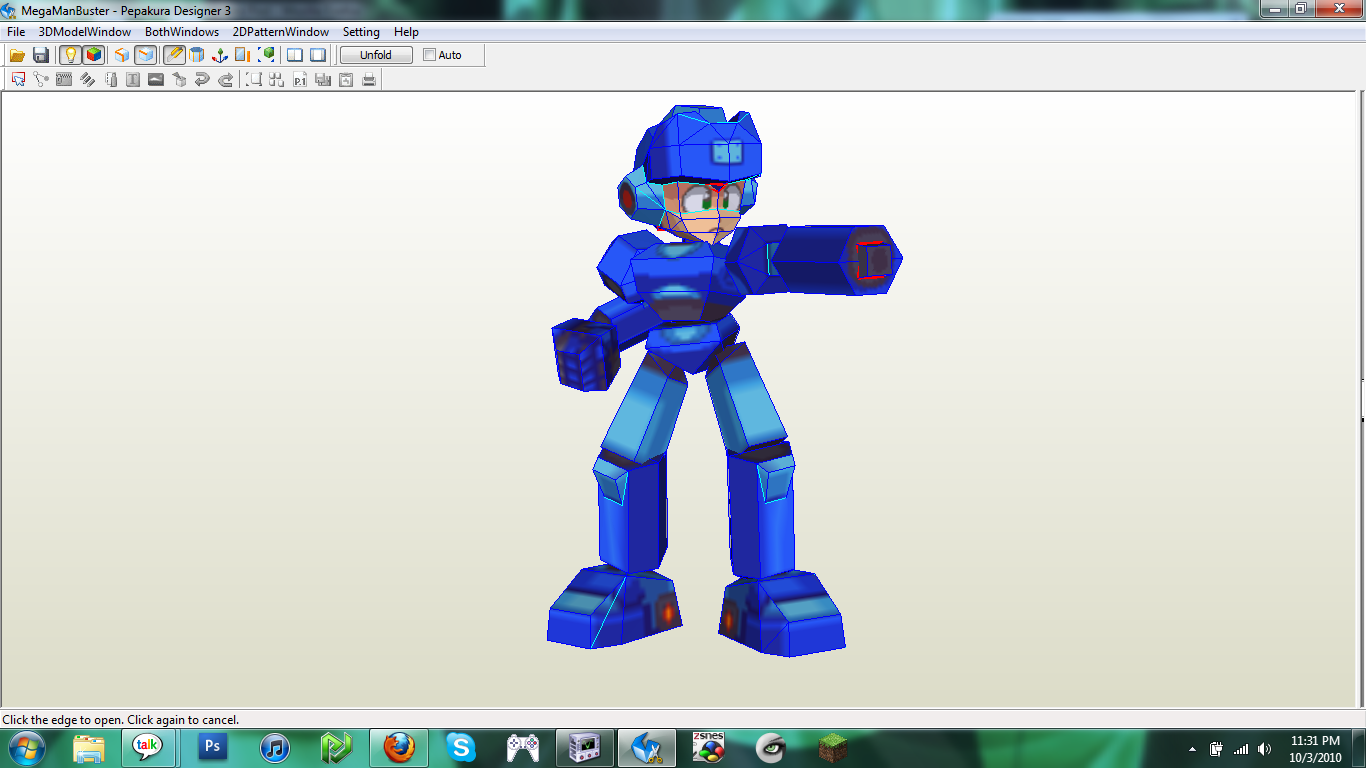Screen dimensions: 1366x768
Task: Toggle the Auto checkbox beside Unfold
Action: pyautogui.click(x=428, y=55)
